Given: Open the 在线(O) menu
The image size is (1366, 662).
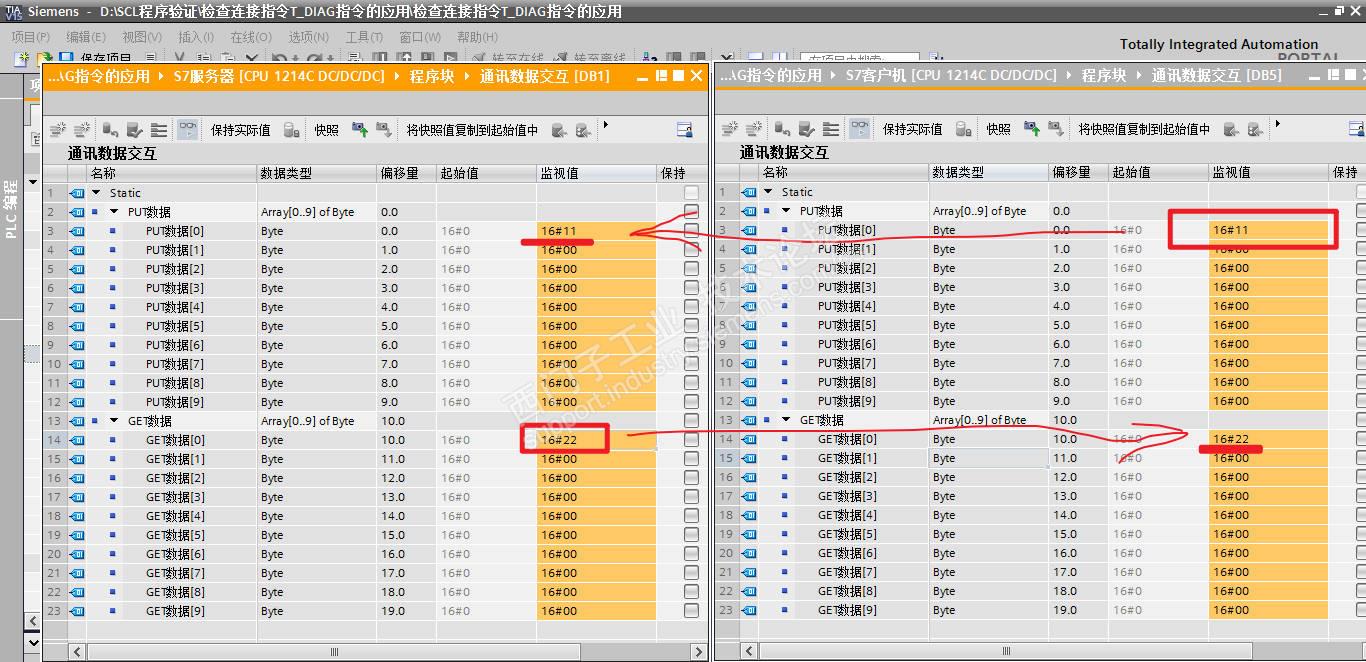Looking at the screenshot, I should pos(251,37).
